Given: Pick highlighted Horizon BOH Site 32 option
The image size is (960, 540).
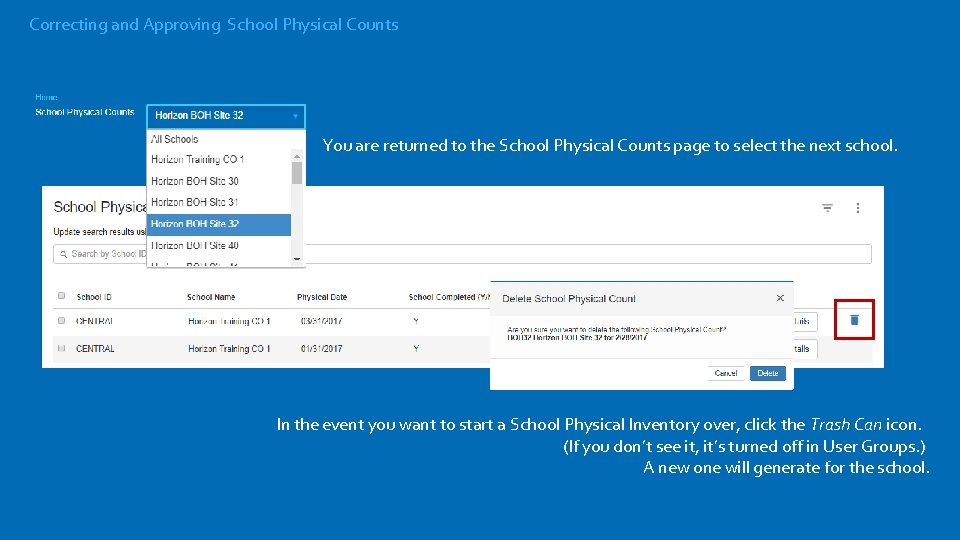Looking at the screenshot, I should pyautogui.click(x=219, y=224).
